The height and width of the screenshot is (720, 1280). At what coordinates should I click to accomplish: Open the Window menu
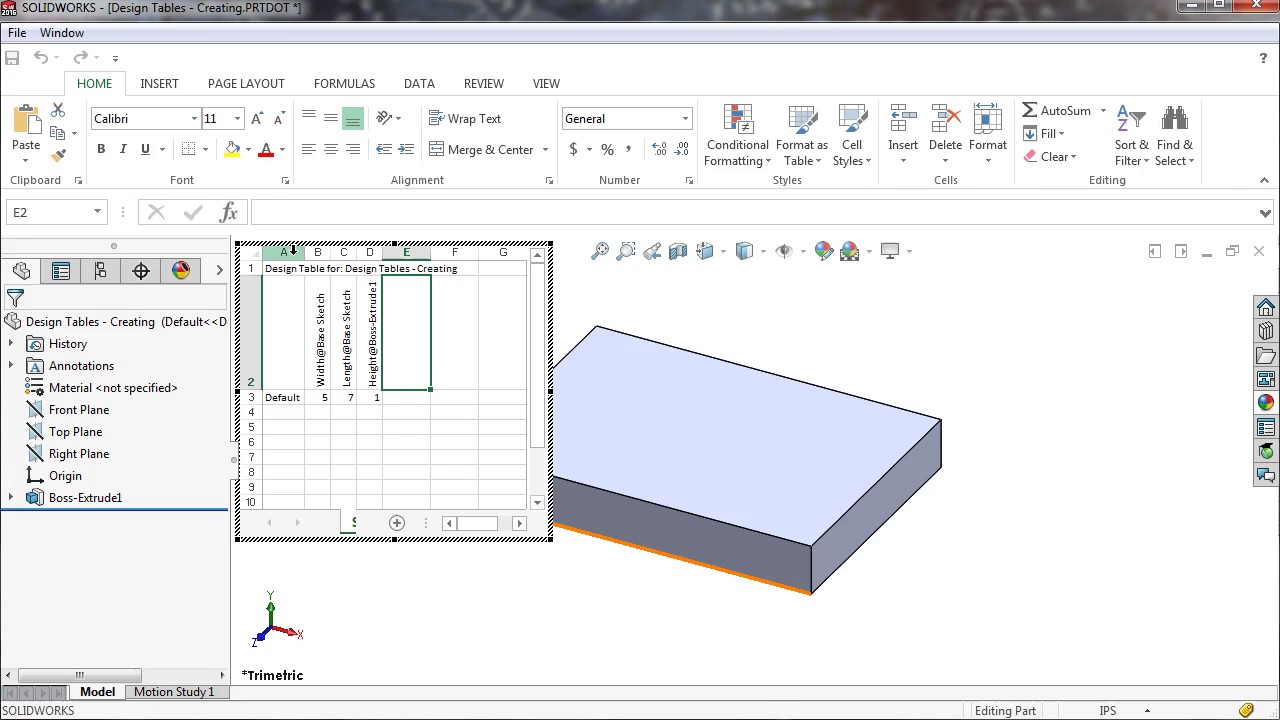click(x=62, y=33)
